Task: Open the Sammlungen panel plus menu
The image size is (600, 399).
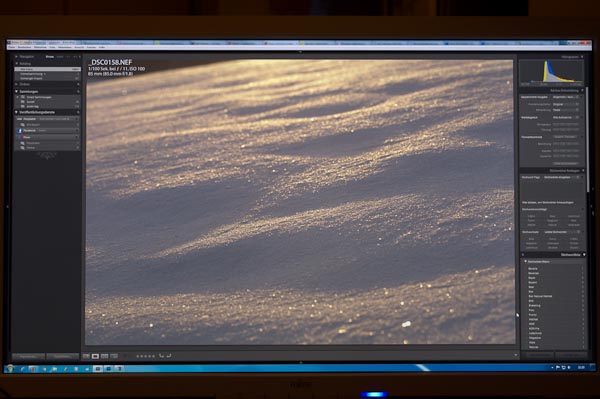Action: coord(78,91)
